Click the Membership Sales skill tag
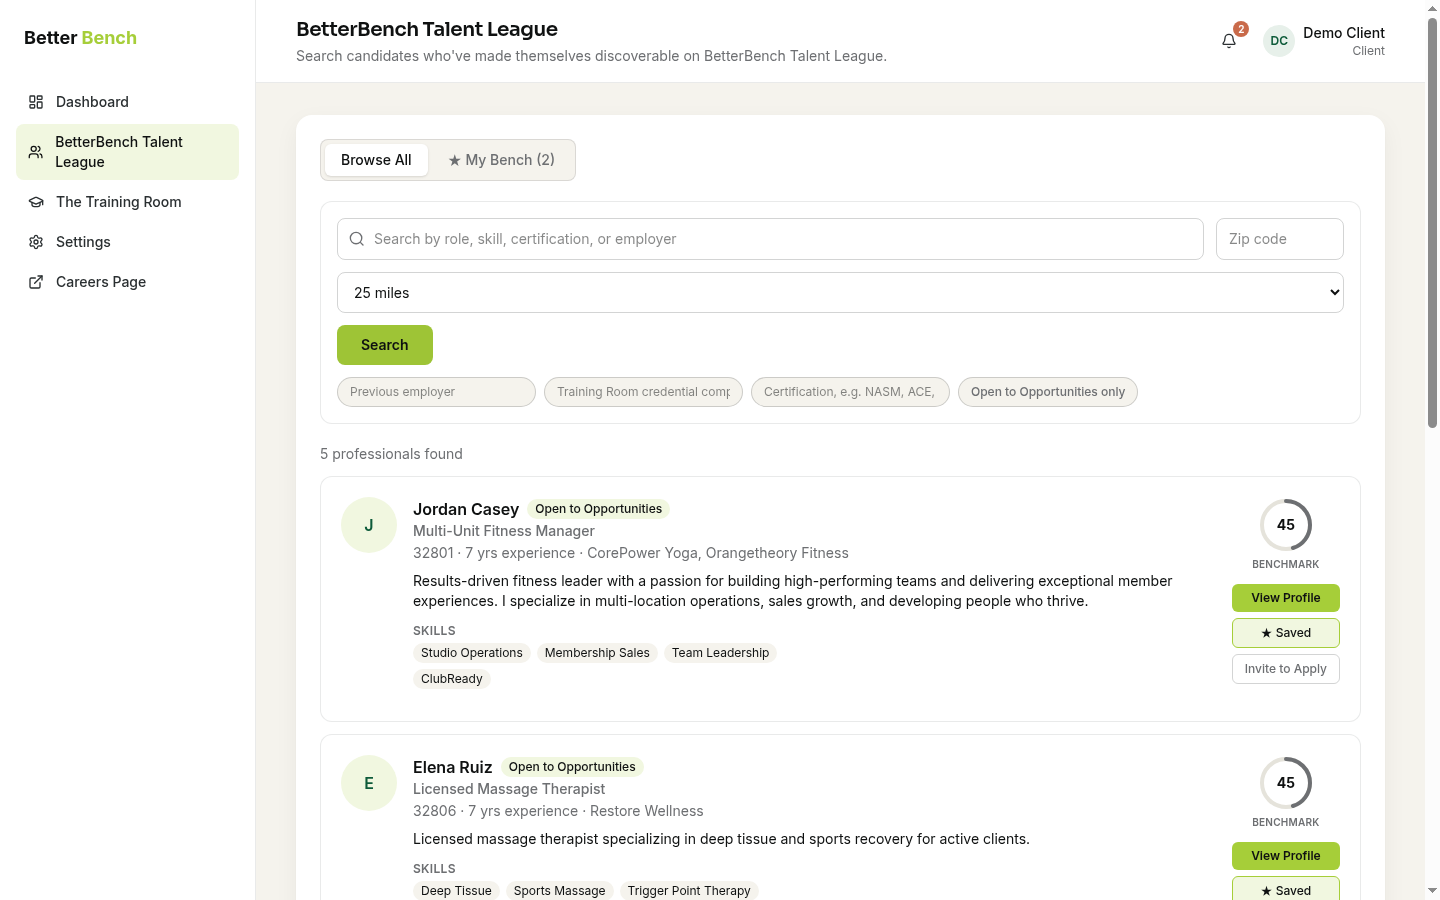 pos(597,653)
